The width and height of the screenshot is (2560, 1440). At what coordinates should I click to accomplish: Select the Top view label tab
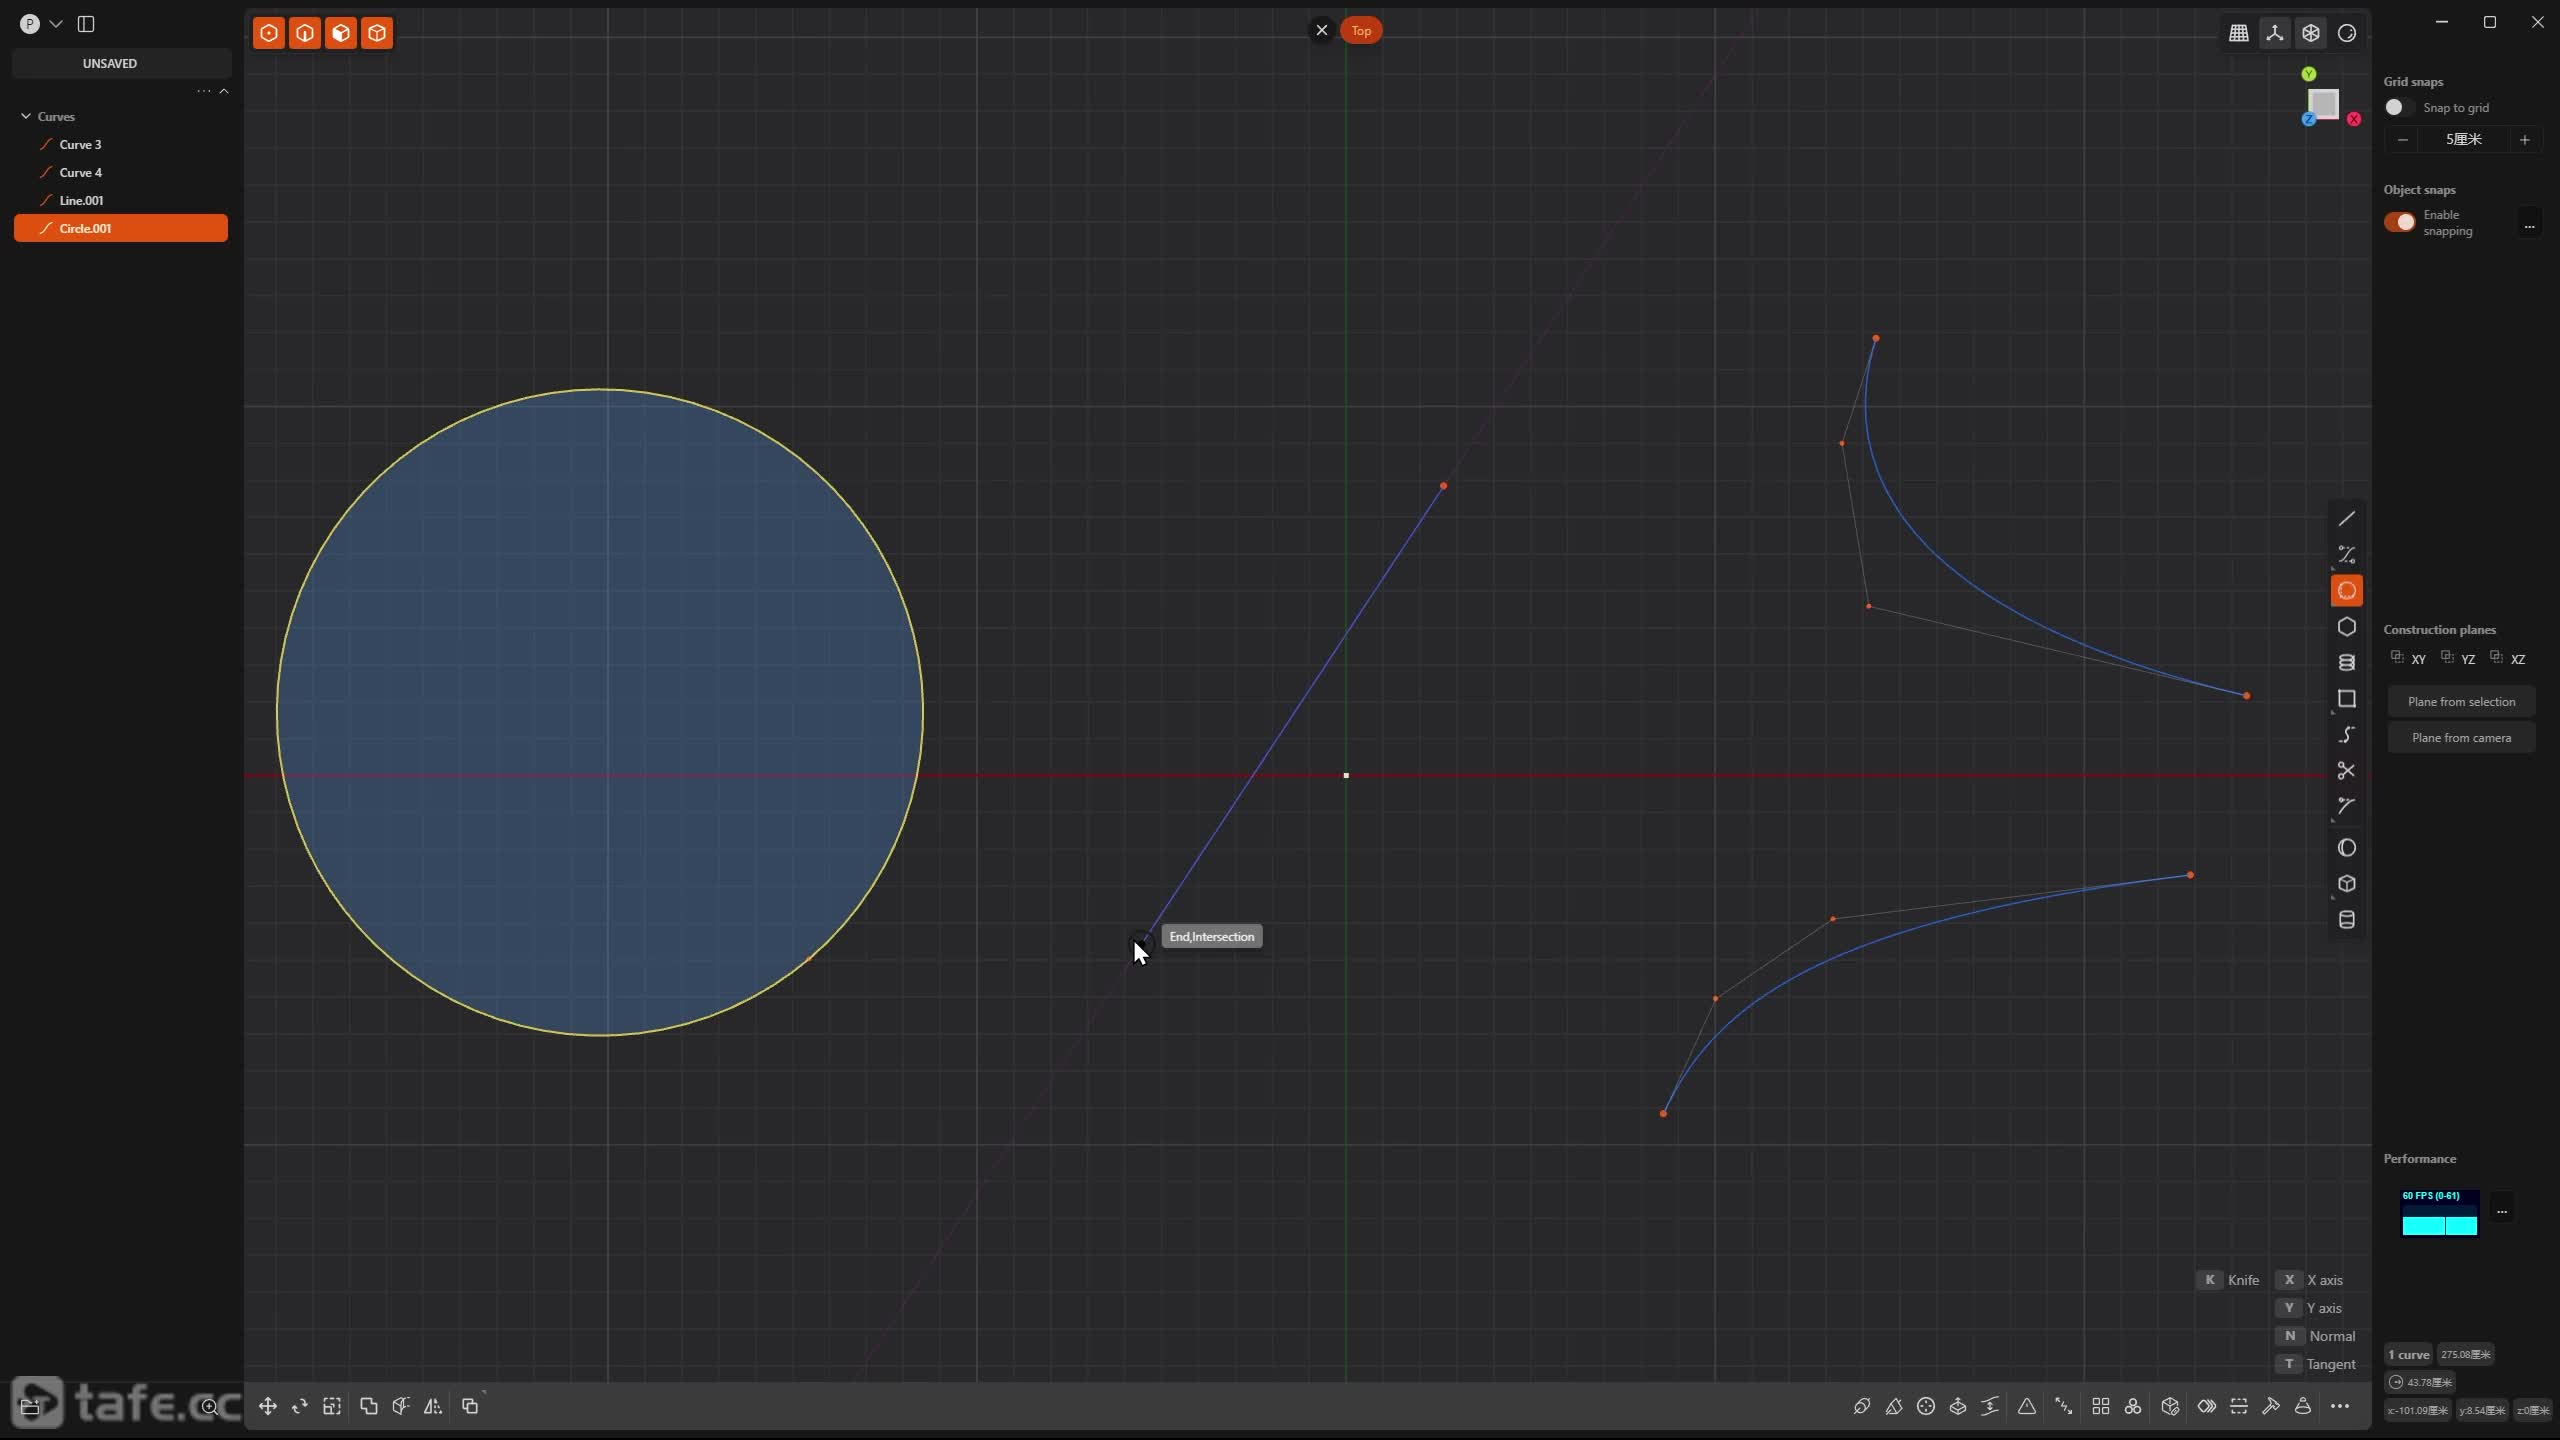point(1361,30)
